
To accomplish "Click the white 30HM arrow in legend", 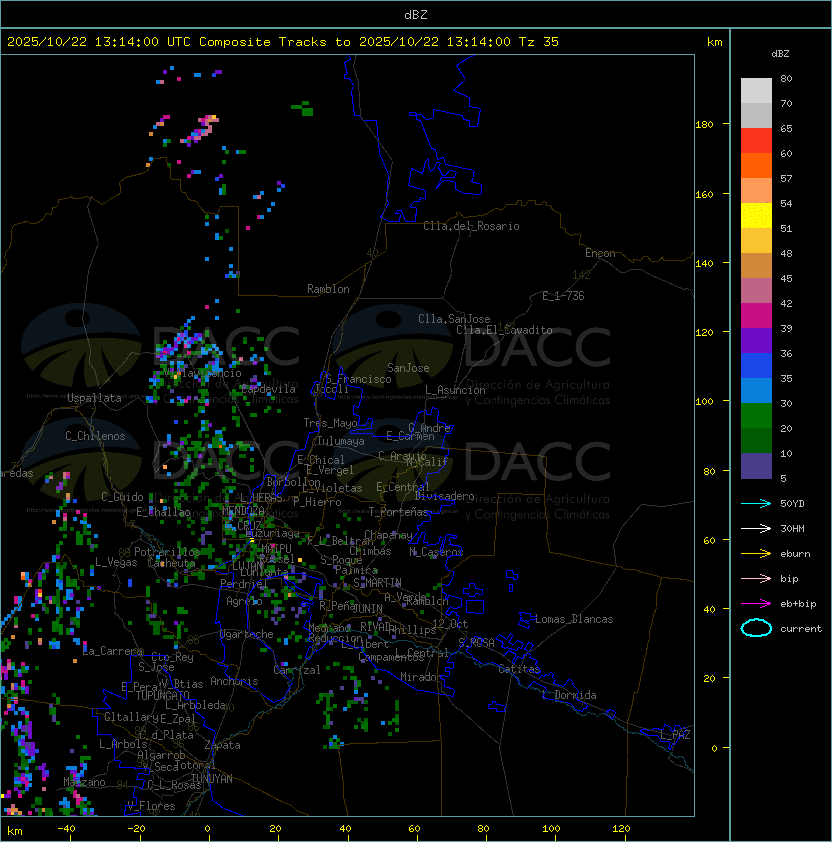I will 756,528.
